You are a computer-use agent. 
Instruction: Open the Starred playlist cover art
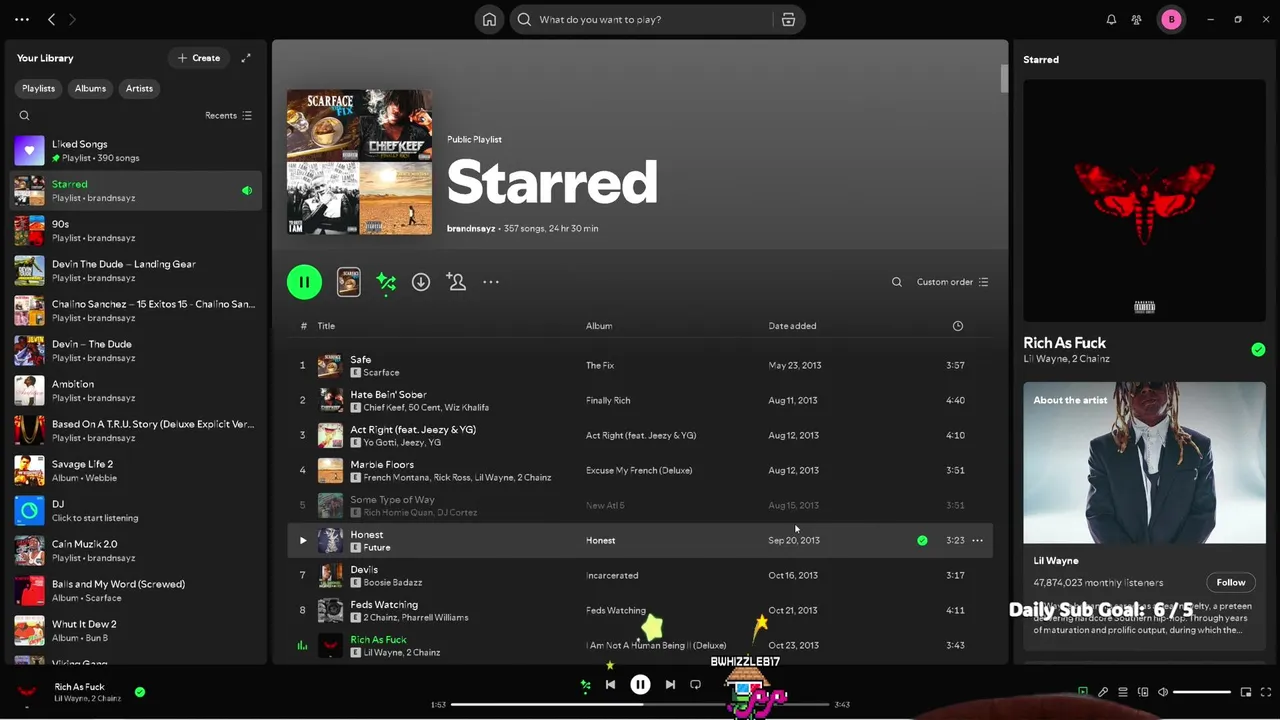click(359, 162)
